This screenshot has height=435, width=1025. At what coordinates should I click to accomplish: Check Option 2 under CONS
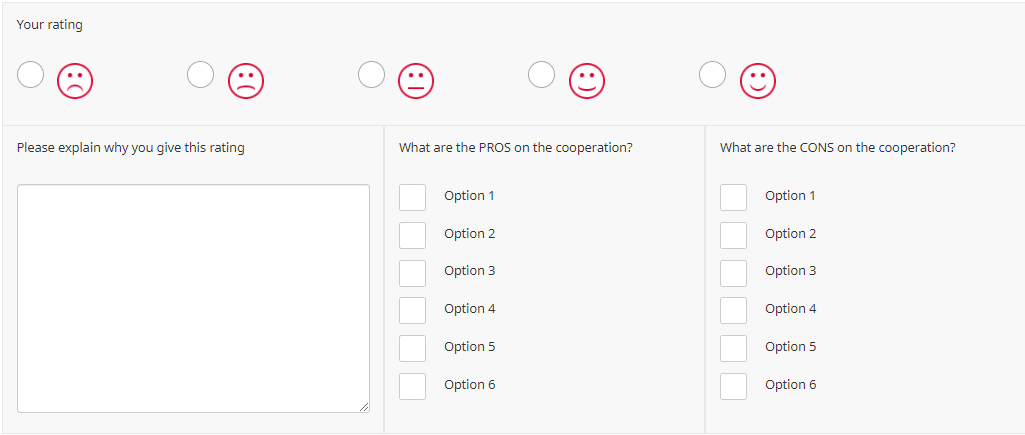[733, 235]
